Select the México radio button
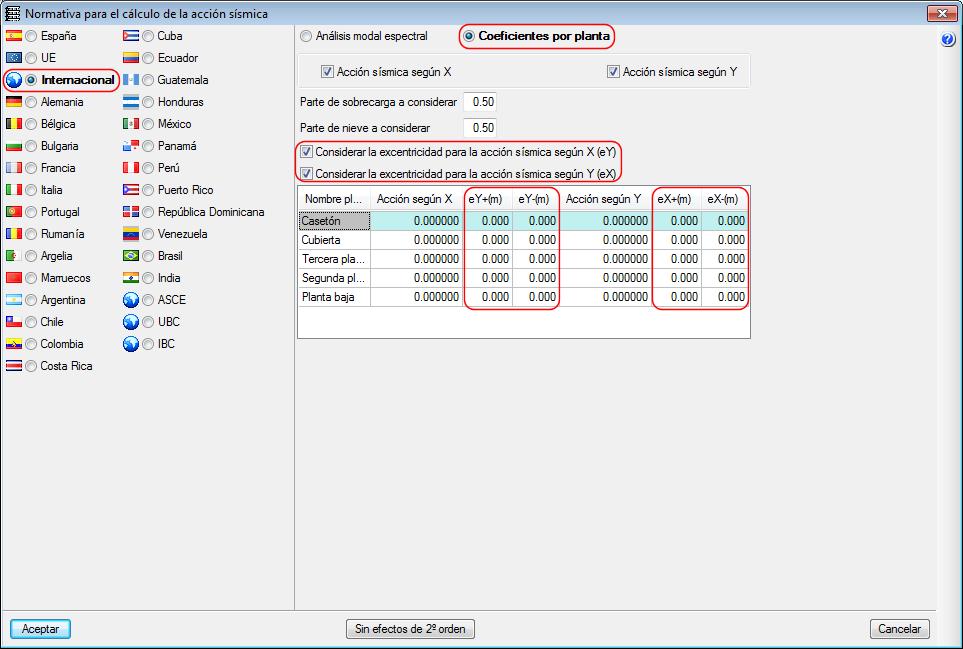 (x=148, y=124)
